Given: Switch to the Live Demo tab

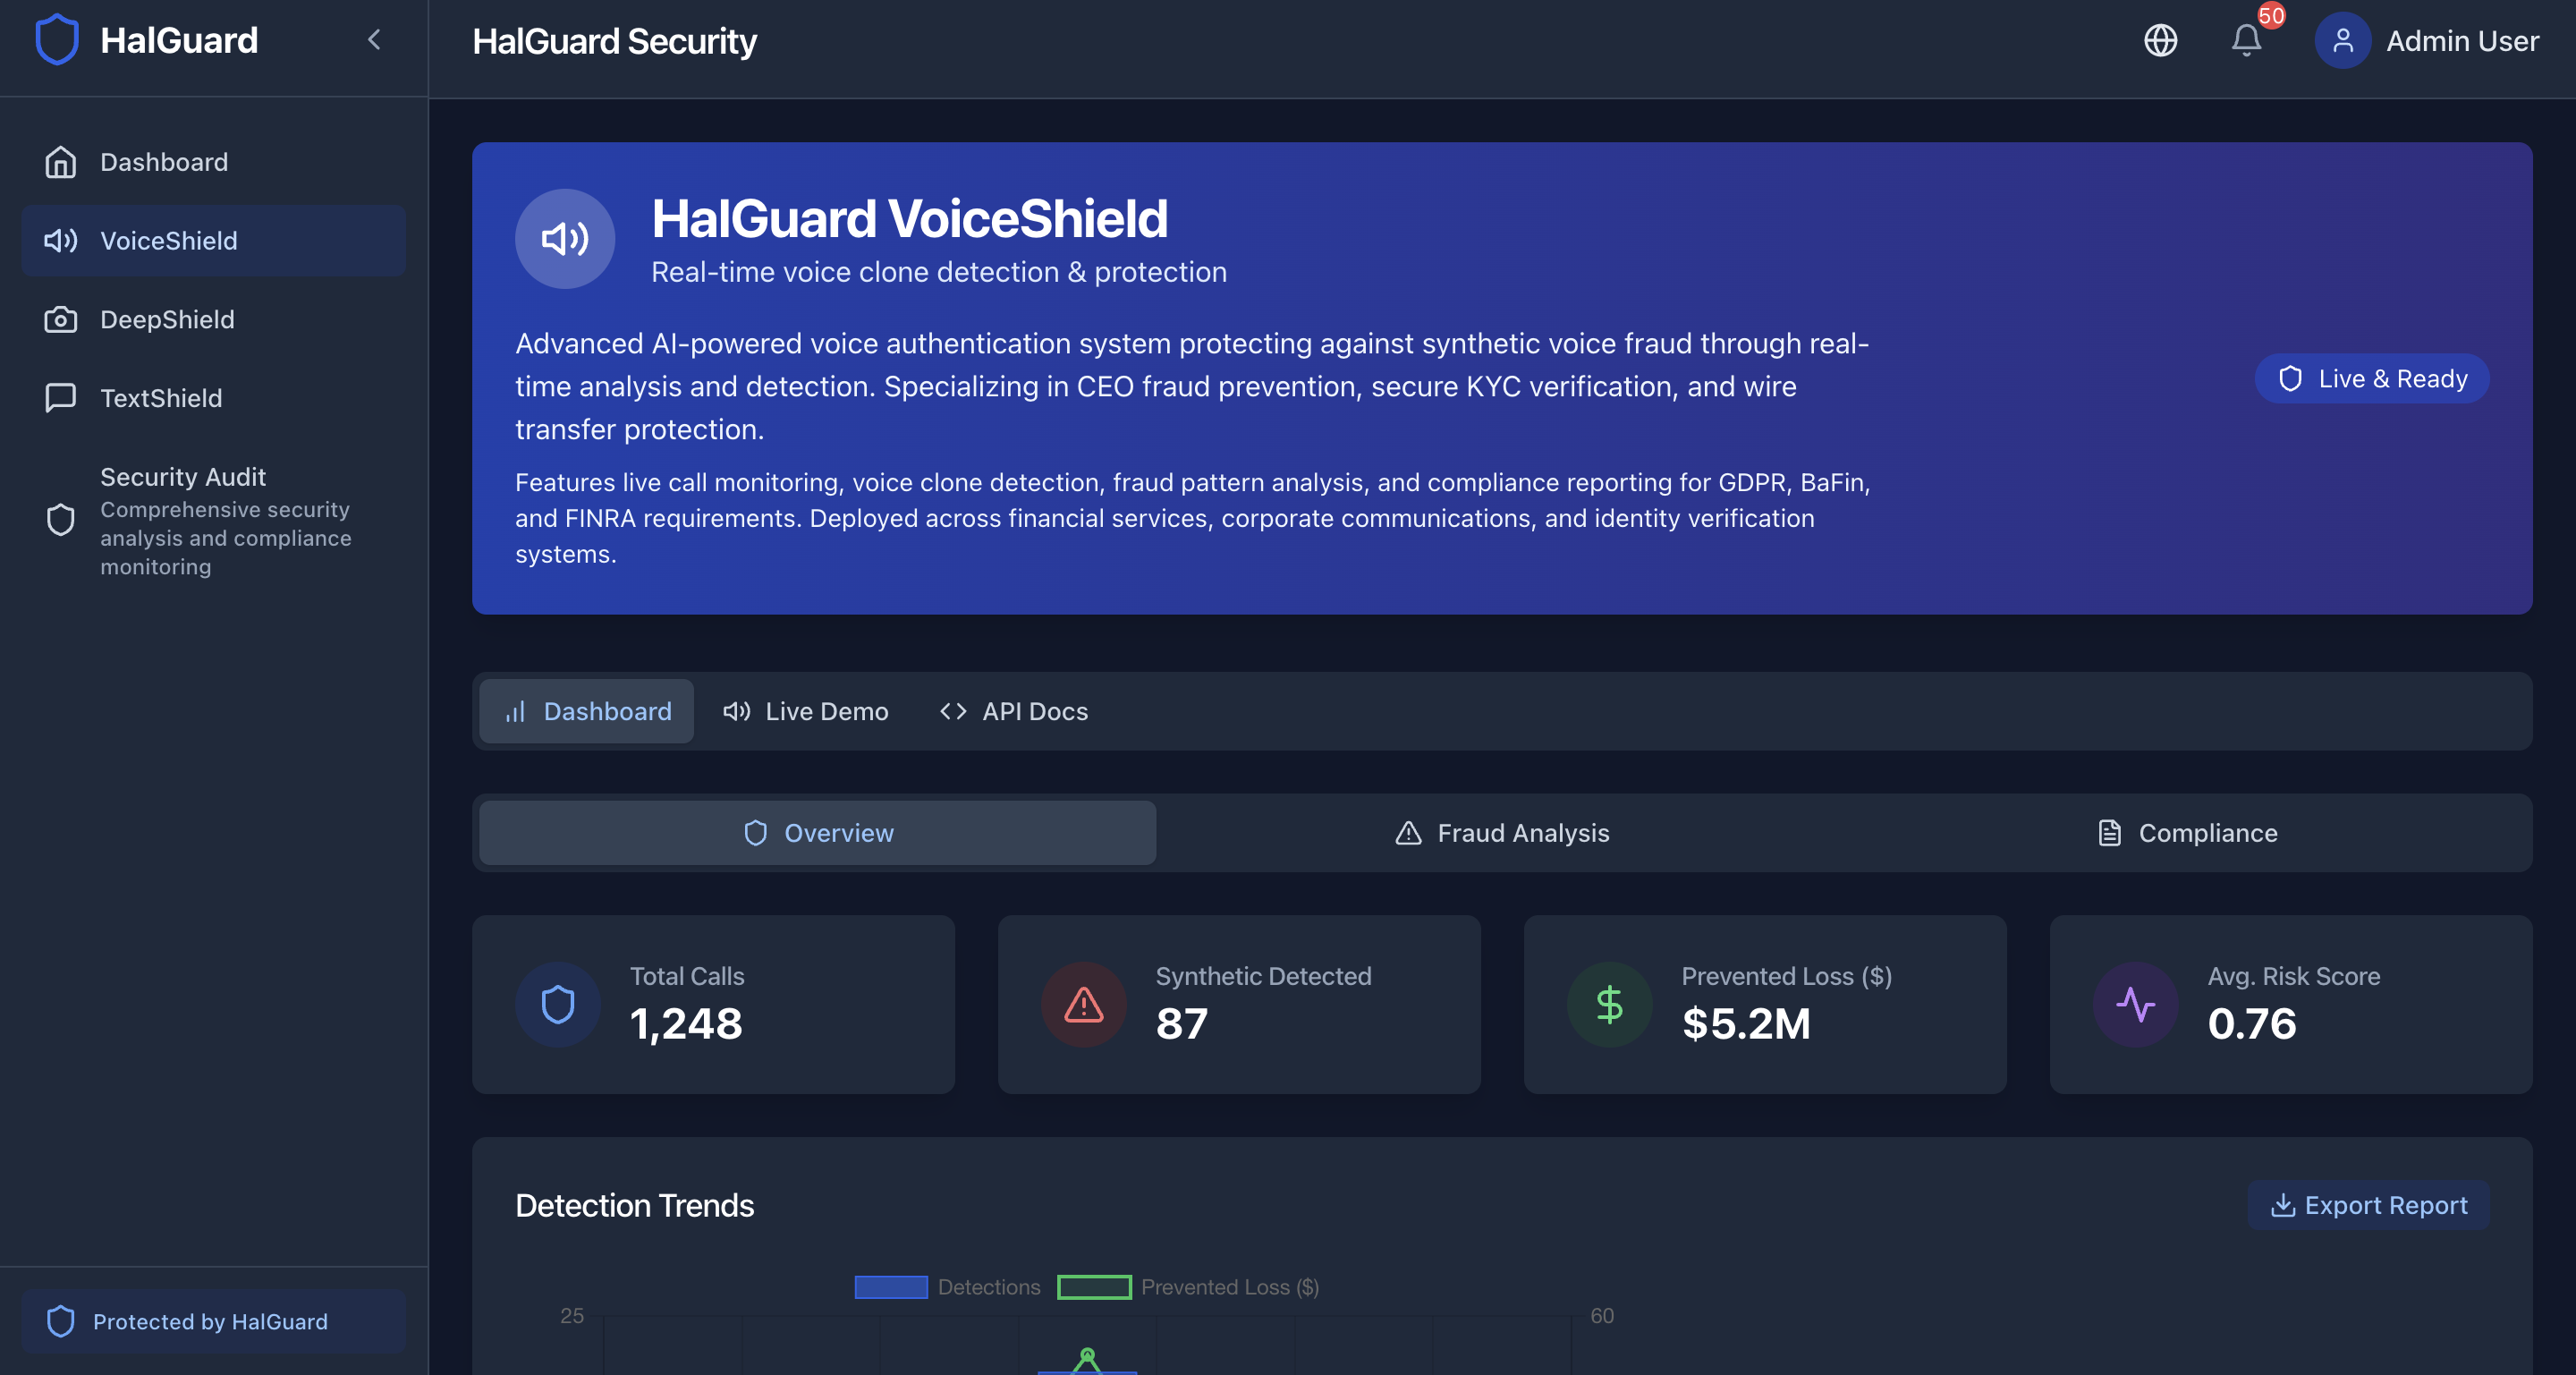Looking at the screenshot, I should coord(806,711).
